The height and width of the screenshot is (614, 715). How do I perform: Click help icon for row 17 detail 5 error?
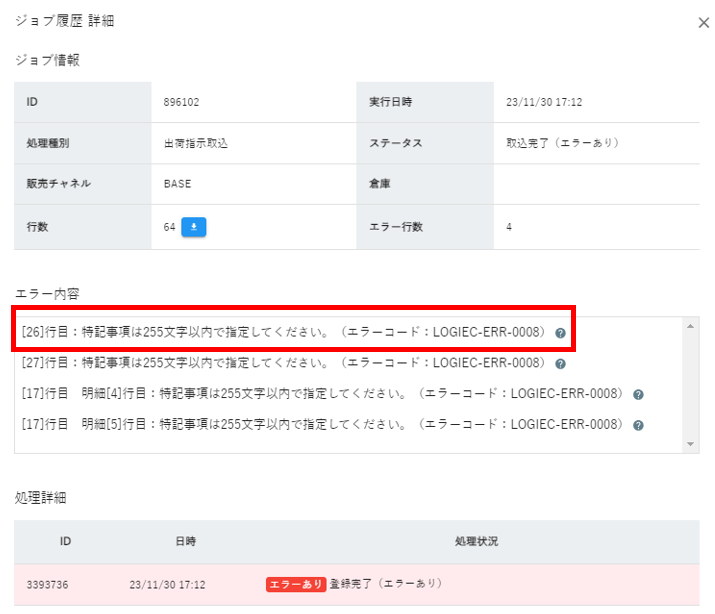[x=638, y=424]
